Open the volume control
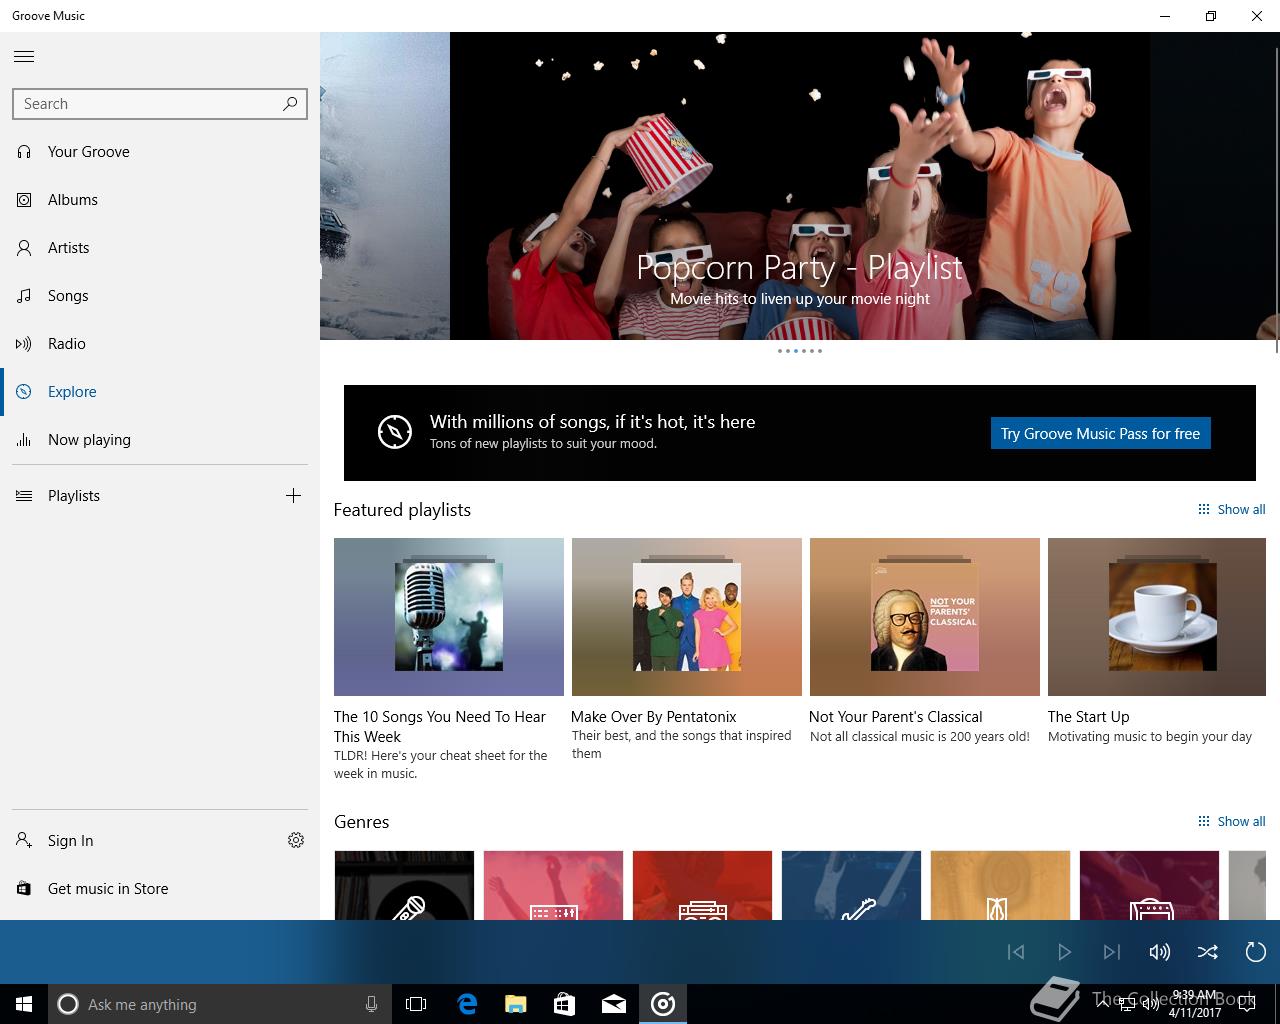Image resolution: width=1280 pixels, height=1024 pixels. [1160, 952]
